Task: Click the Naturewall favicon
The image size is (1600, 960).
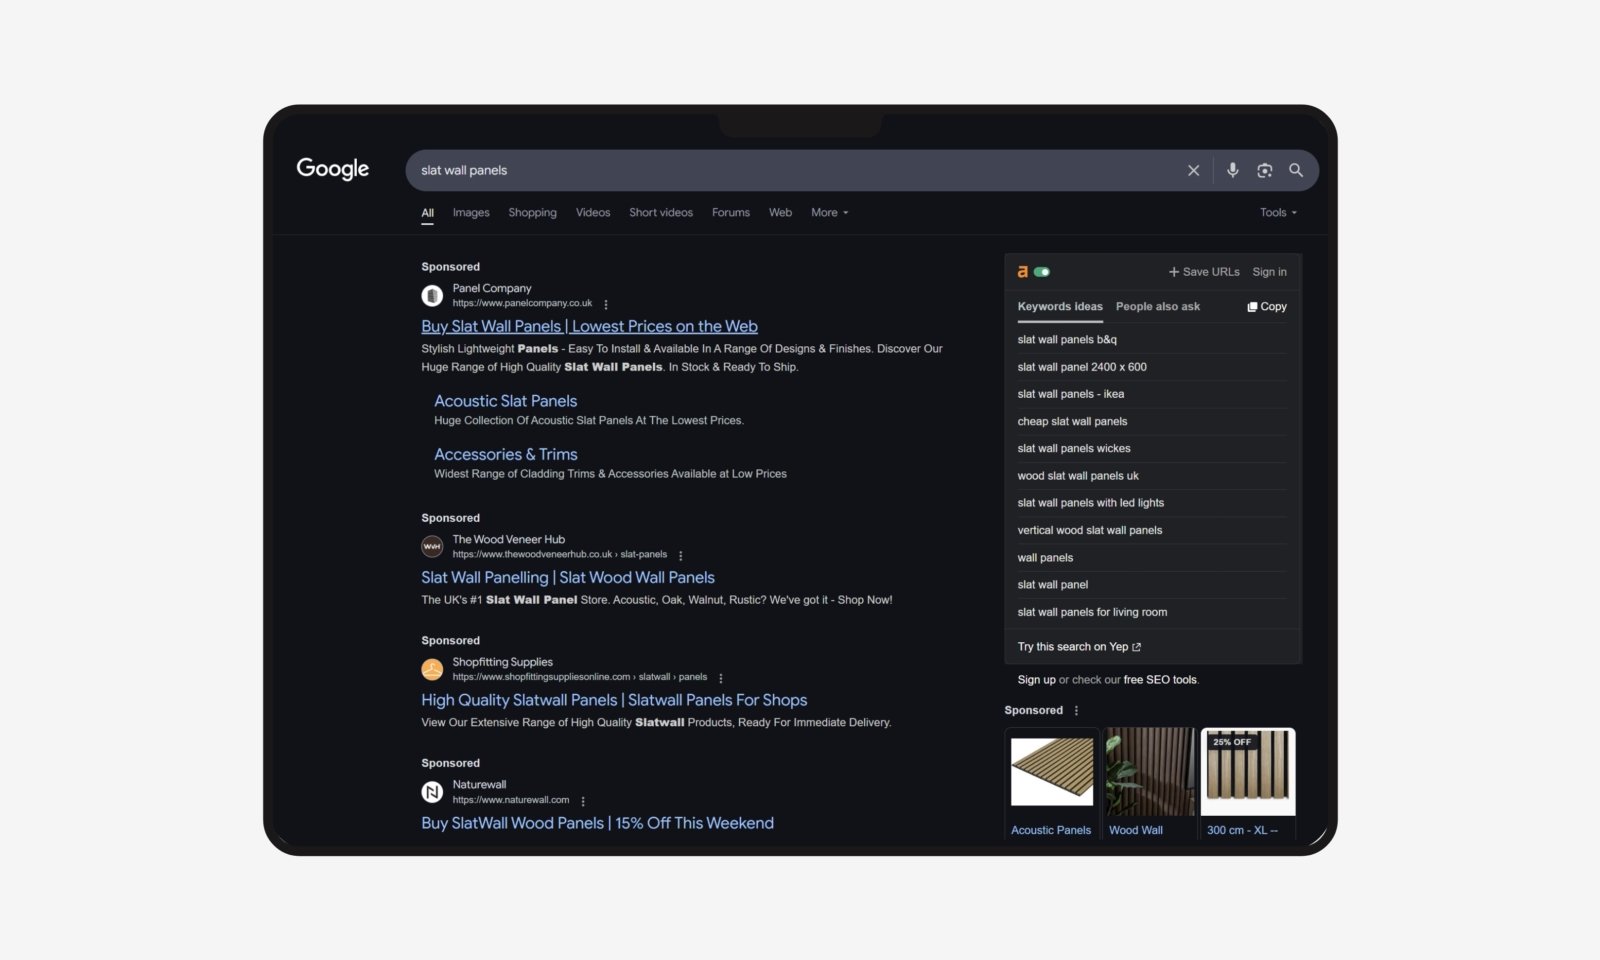Action: coord(432,792)
